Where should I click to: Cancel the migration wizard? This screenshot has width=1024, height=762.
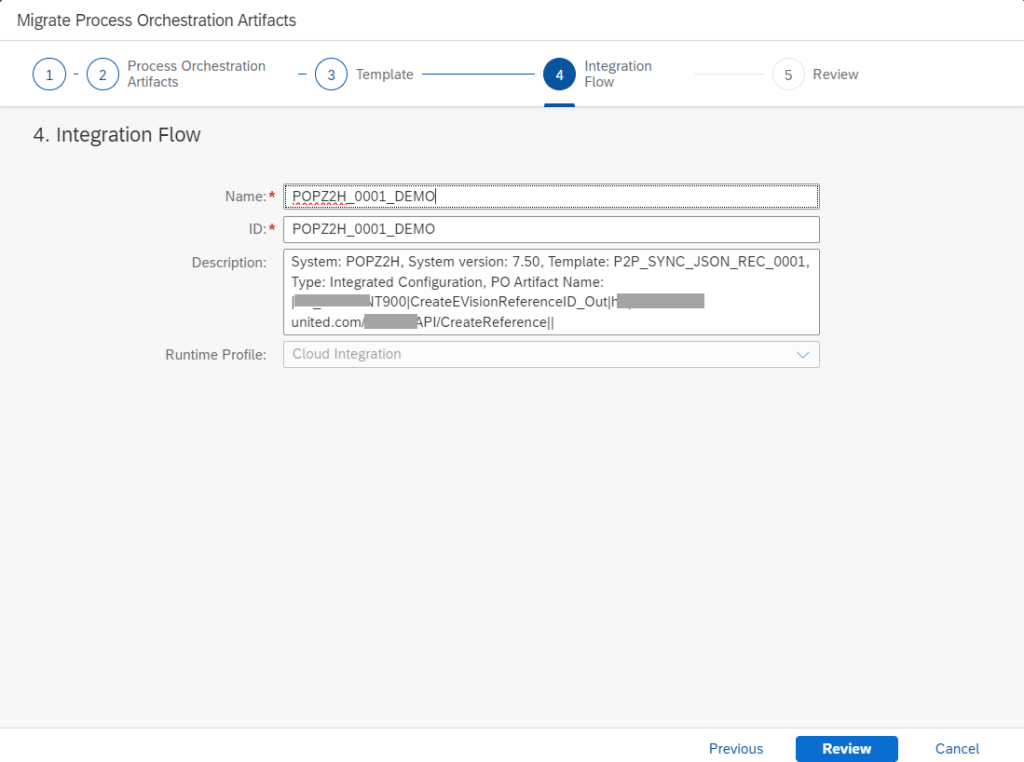(956, 749)
